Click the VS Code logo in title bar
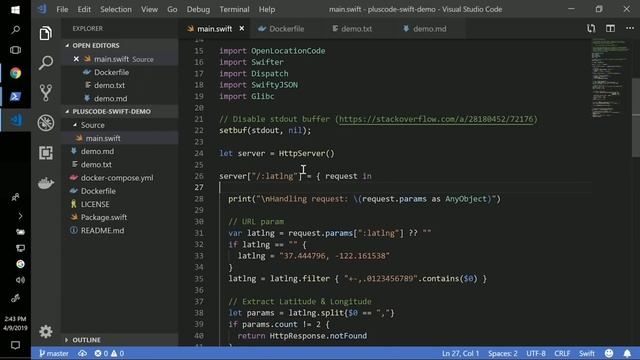 click(42, 9)
